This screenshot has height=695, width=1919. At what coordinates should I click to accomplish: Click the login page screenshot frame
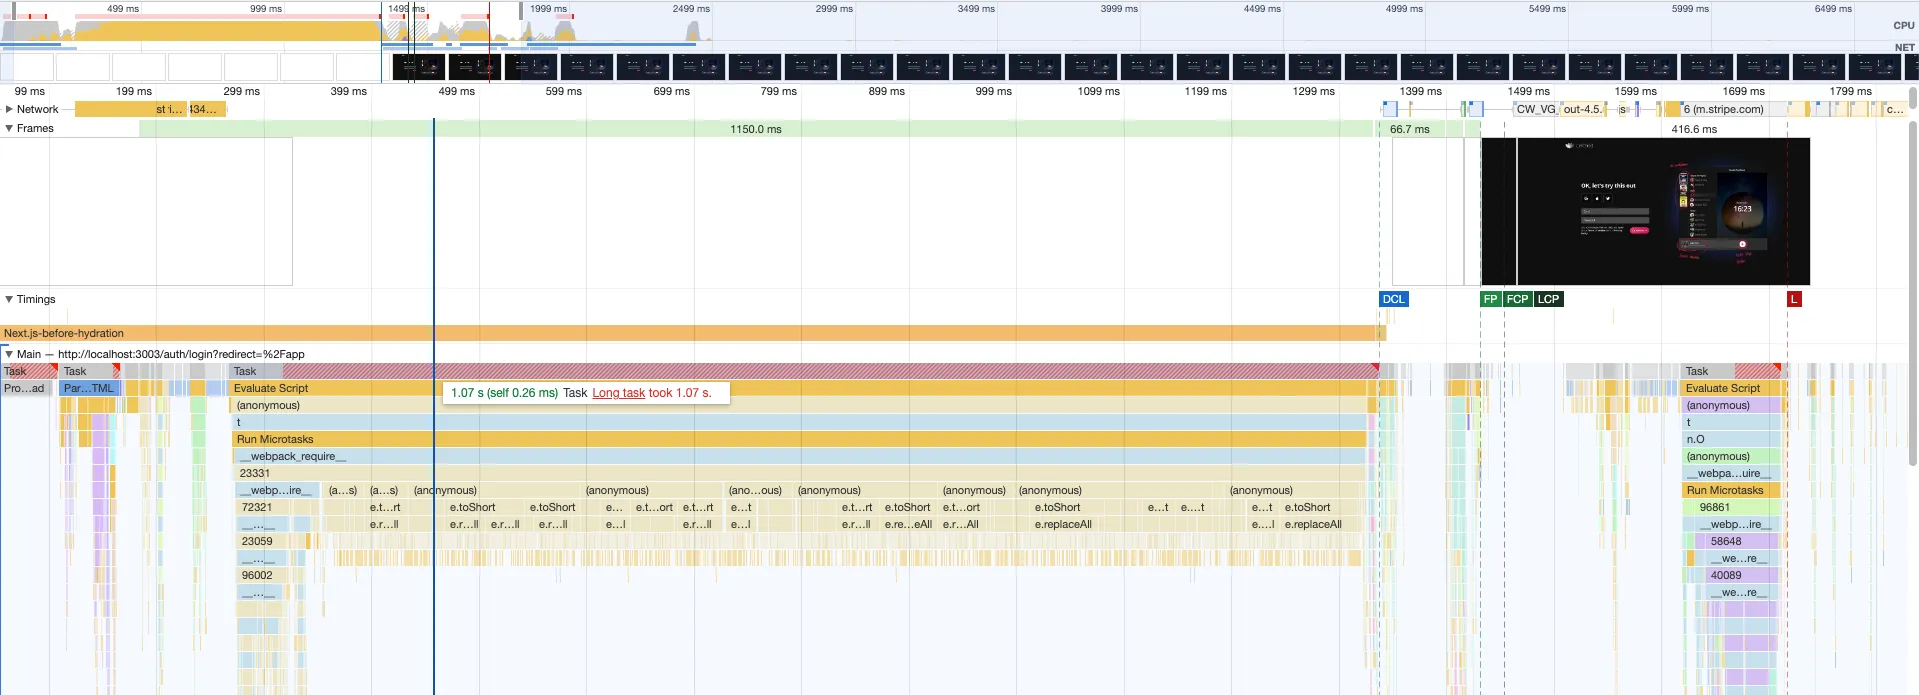[x=1645, y=211]
